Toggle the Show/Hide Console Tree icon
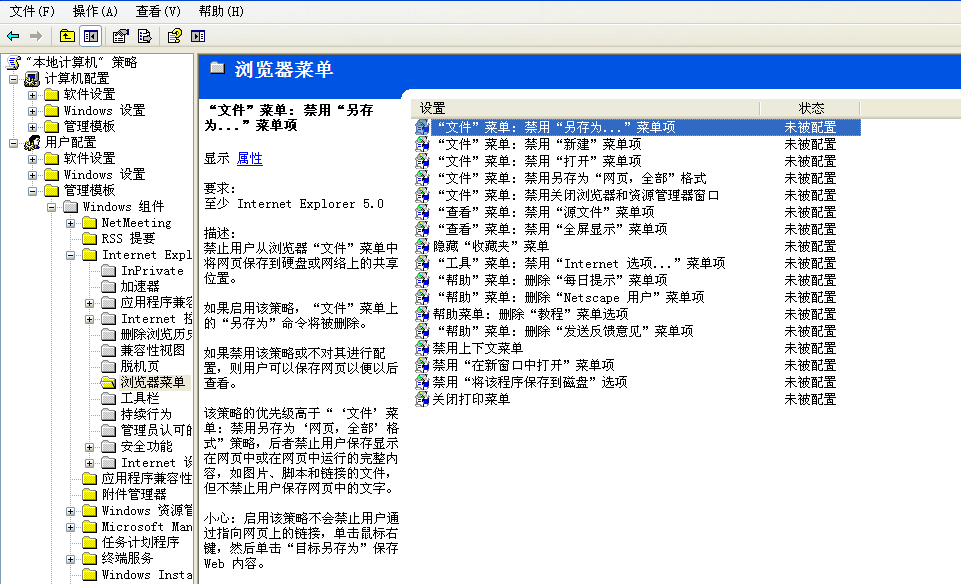The image size is (961, 584). 91,36
